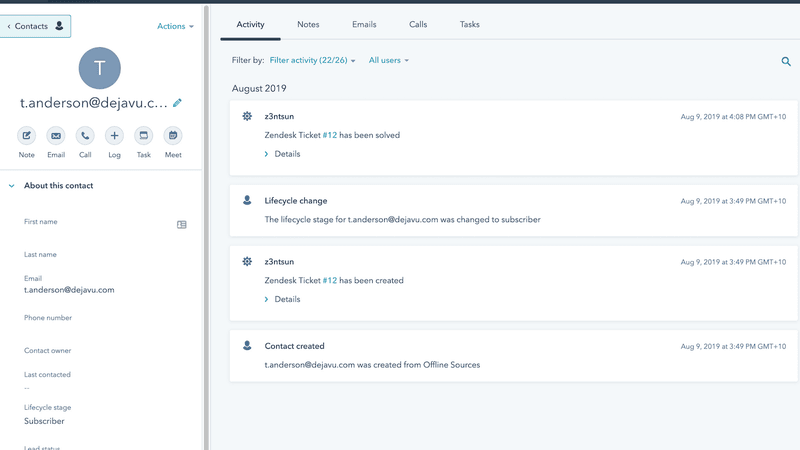The height and width of the screenshot is (450, 800).
Task: Click the Lifecycle stage Subscriber value
Action: coord(44,421)
